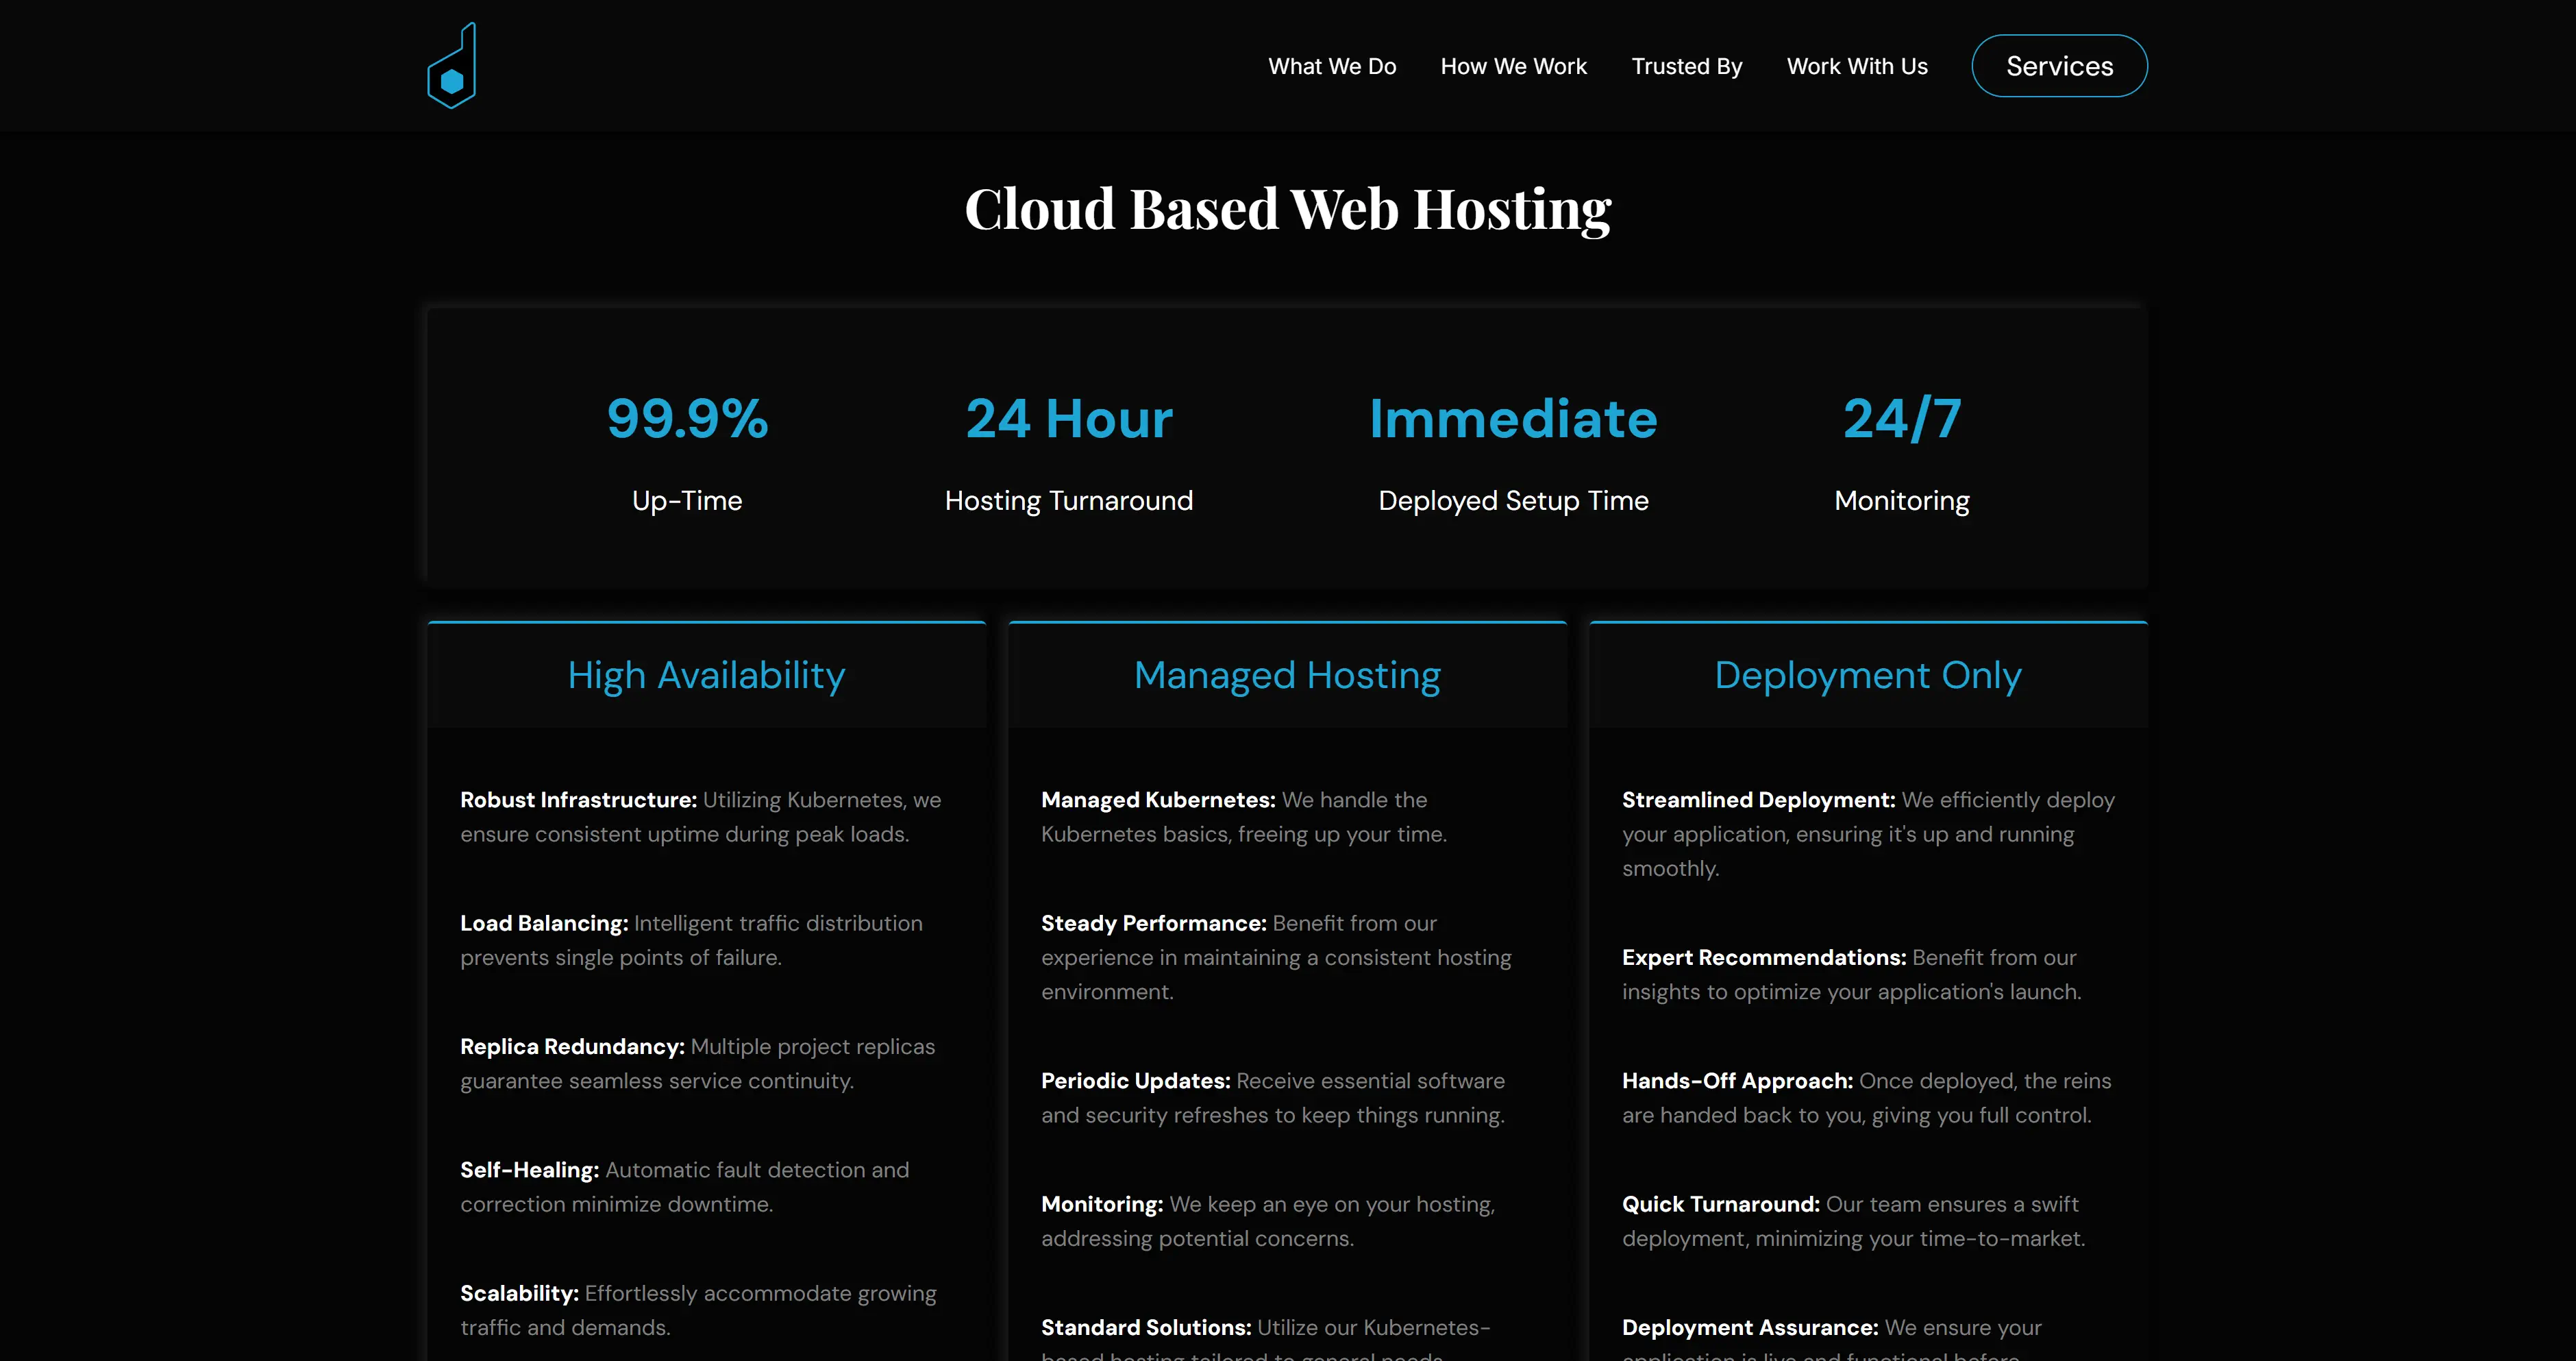Screen dimensions: 2576x1361
Task: Navigate to How We Work section
Action: click(x=1513, y=66)
